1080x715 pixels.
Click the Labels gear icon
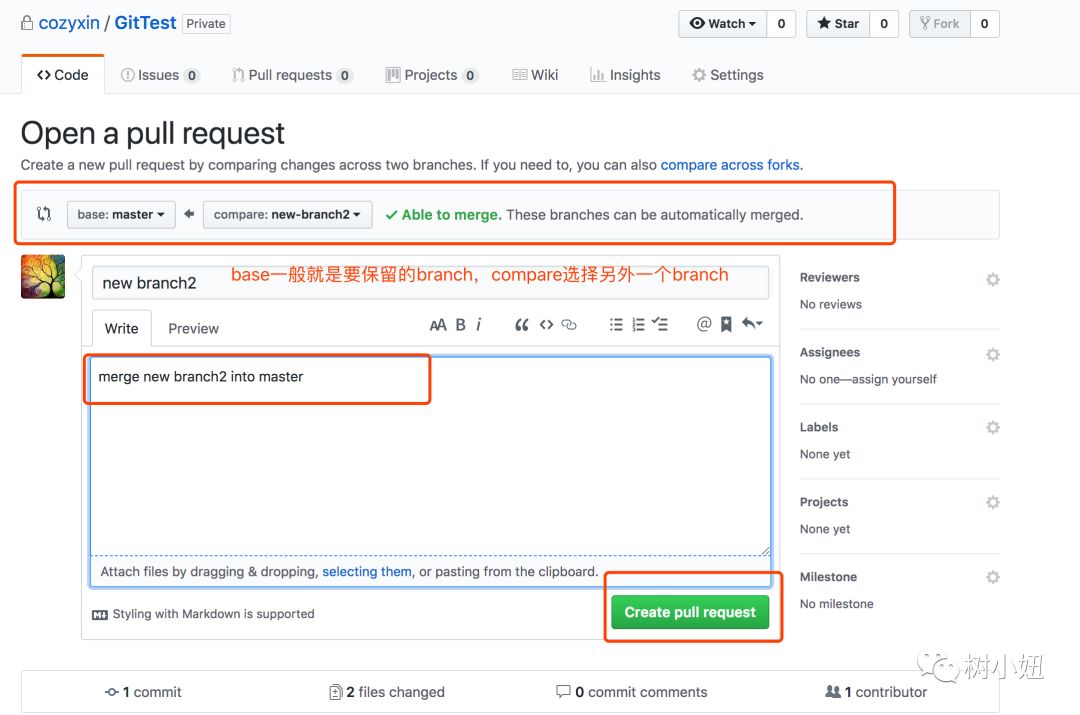coord(993,427)
